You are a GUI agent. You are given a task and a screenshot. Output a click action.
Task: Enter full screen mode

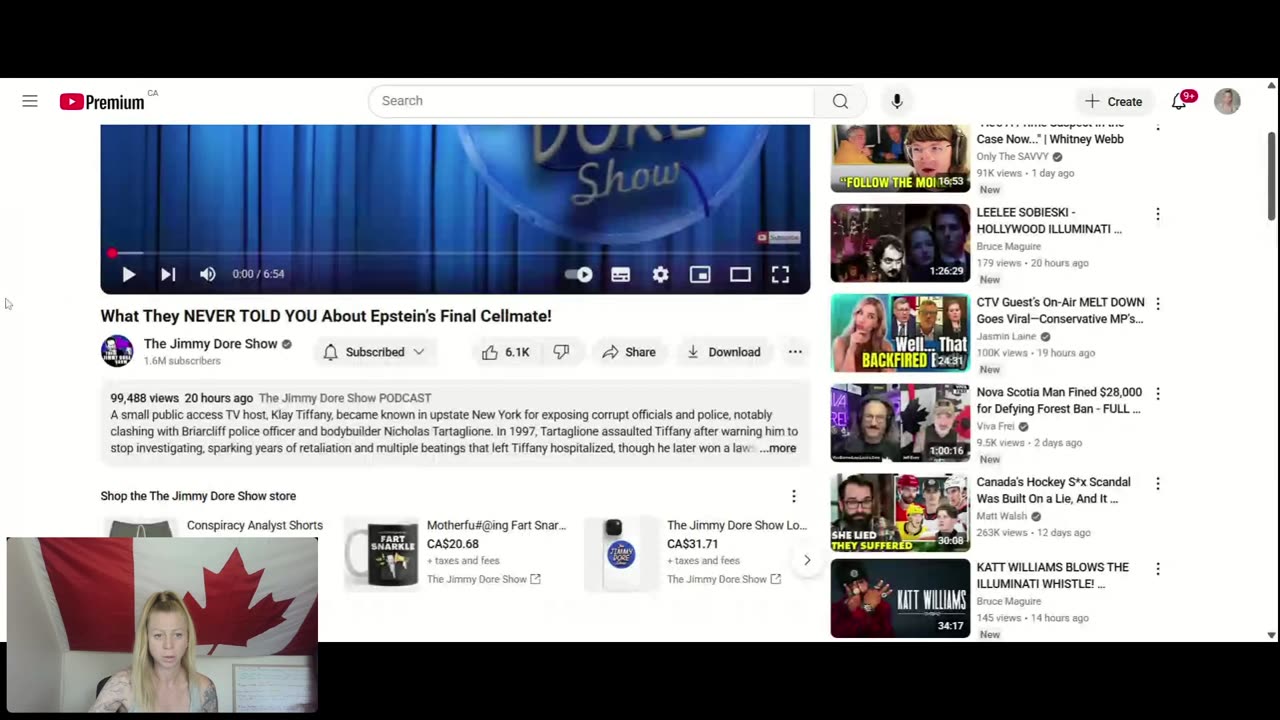click(780, 274)
